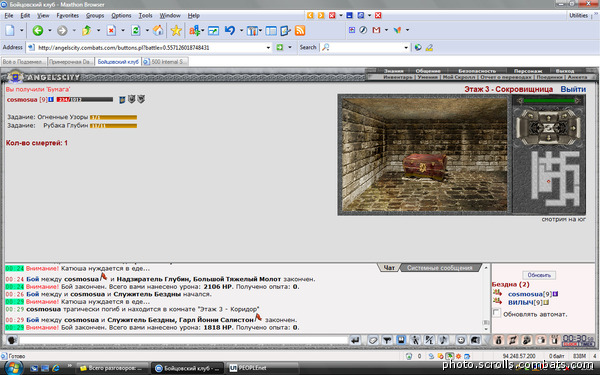The image size is (600, 375).
Task: Click in the chat message input field
Action: click(183, 340)
